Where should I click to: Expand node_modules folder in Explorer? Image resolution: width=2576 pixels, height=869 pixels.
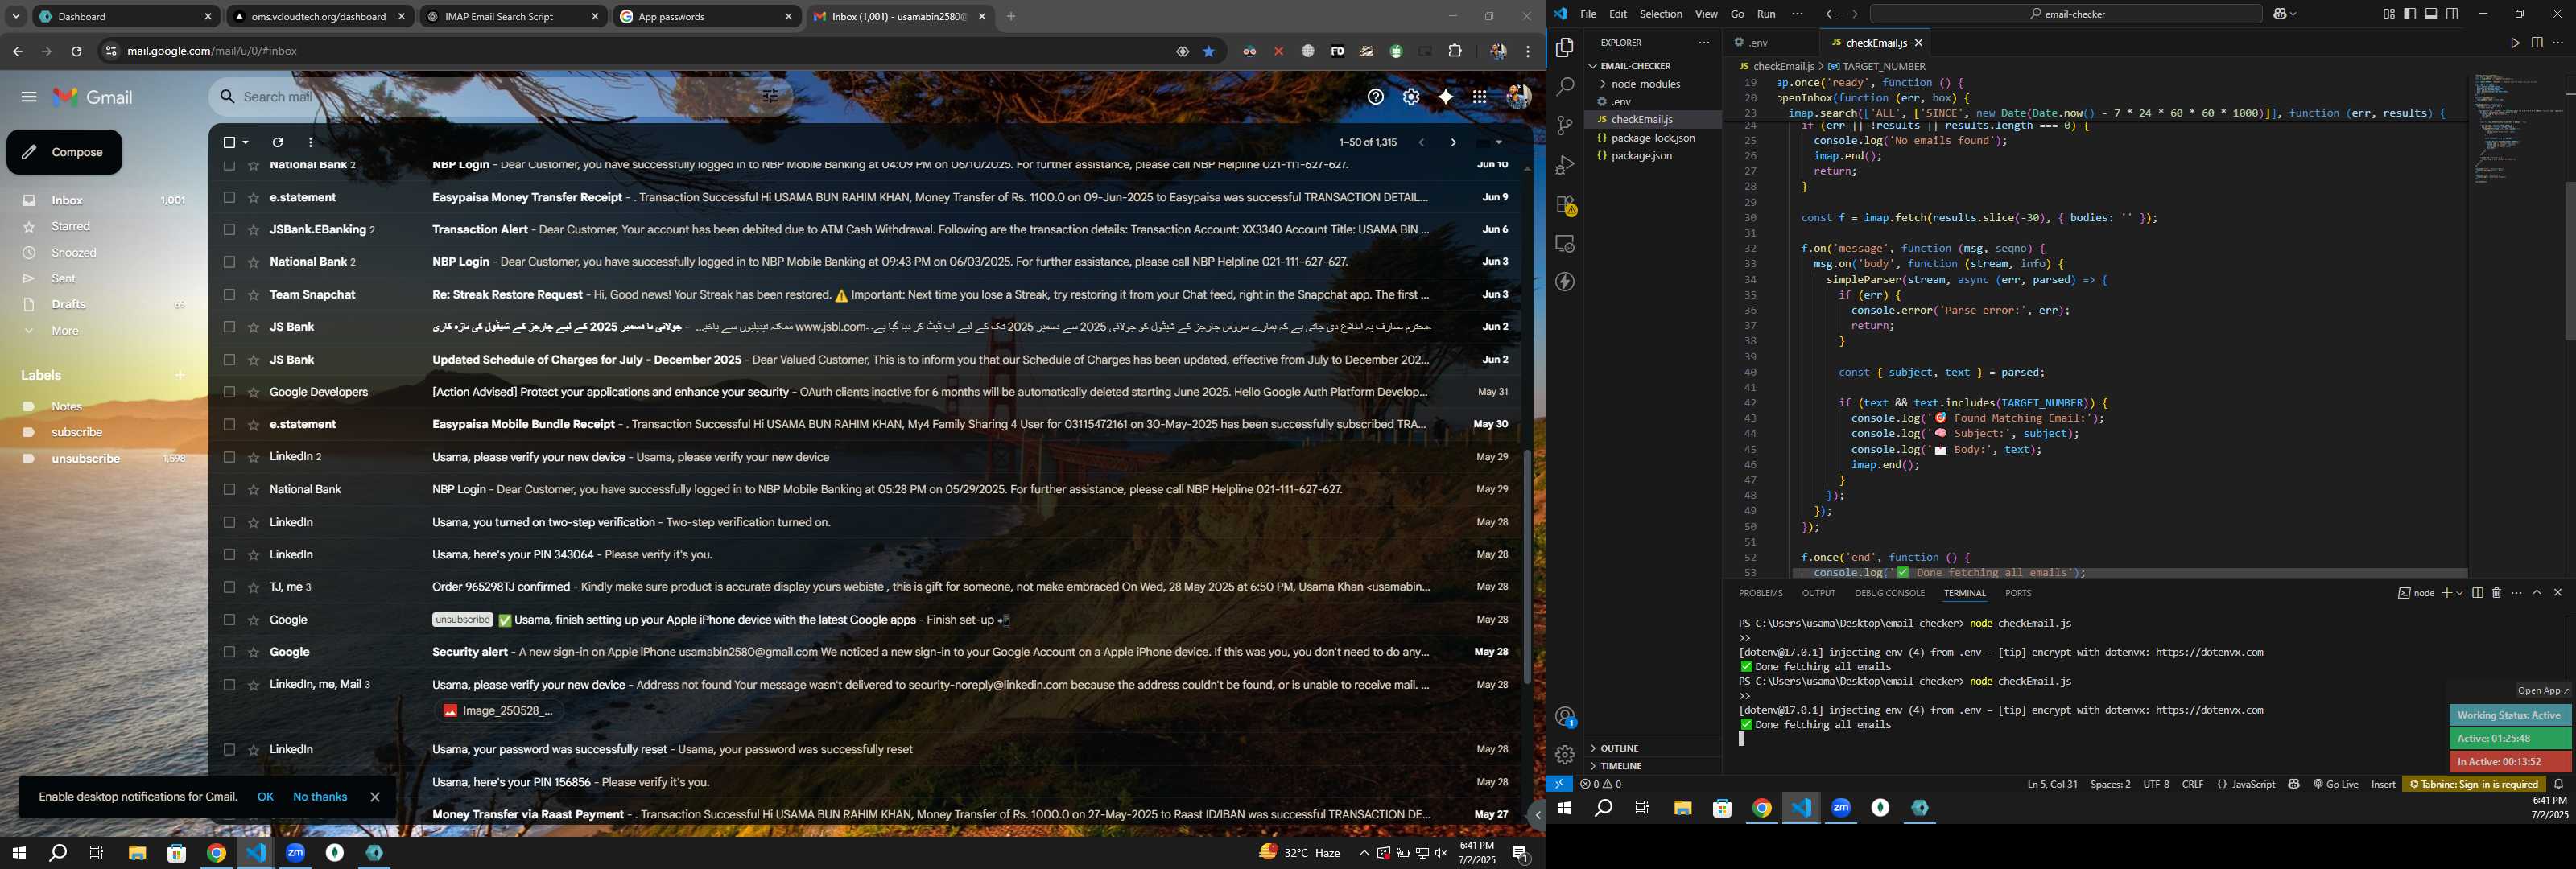(1645, 84)
